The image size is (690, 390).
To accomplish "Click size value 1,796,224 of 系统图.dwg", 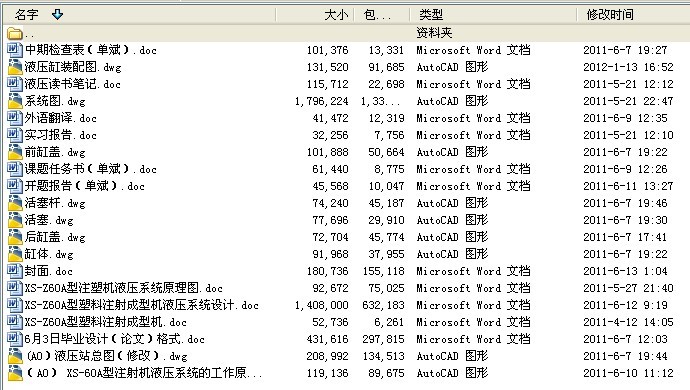I will (x=321, y=101).
